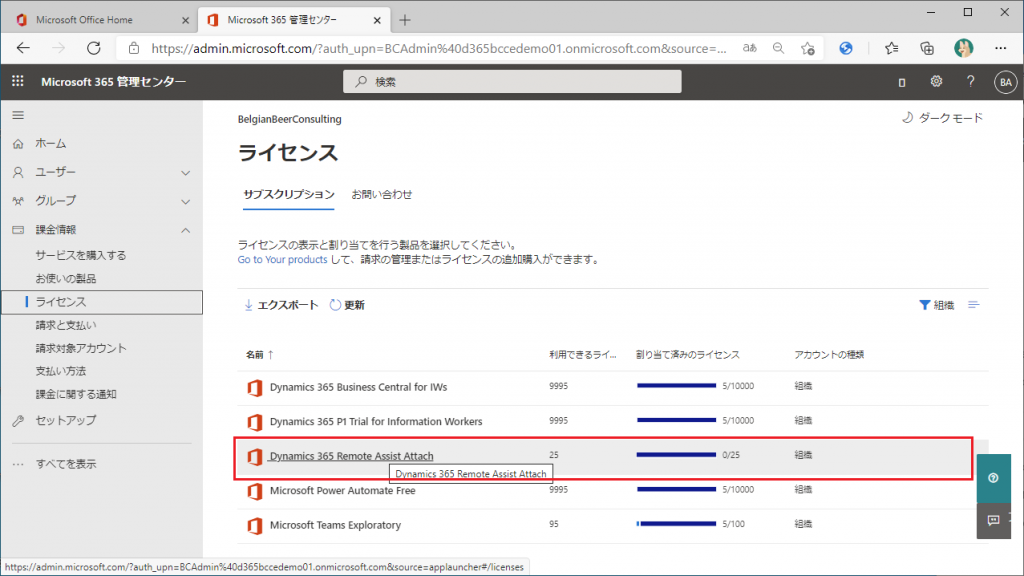Add this page to favorites star
The width and height of the screenshot is (1024, 576).
(808, 48)
